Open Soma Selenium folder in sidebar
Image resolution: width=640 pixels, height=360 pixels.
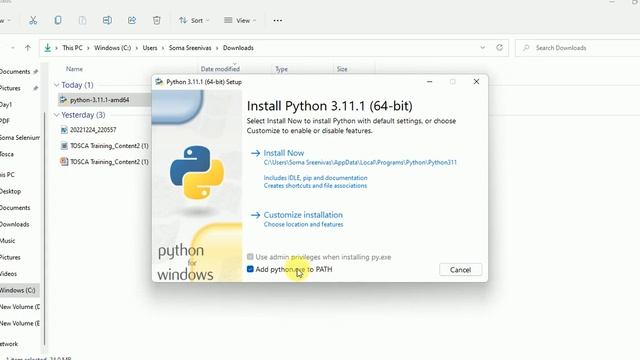click(20, 138)
